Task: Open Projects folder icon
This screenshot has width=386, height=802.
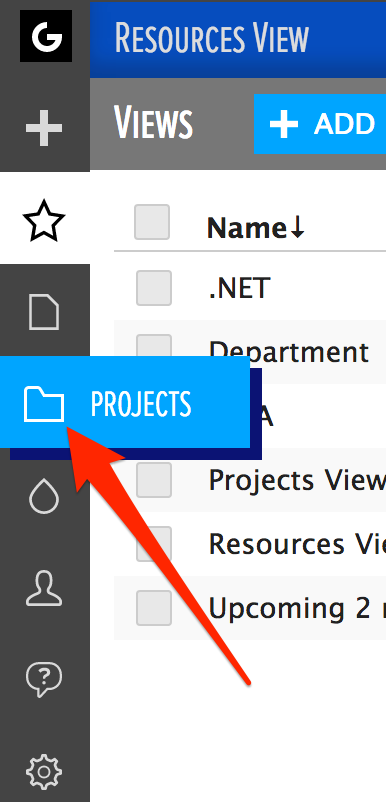Action: point(44,404)
